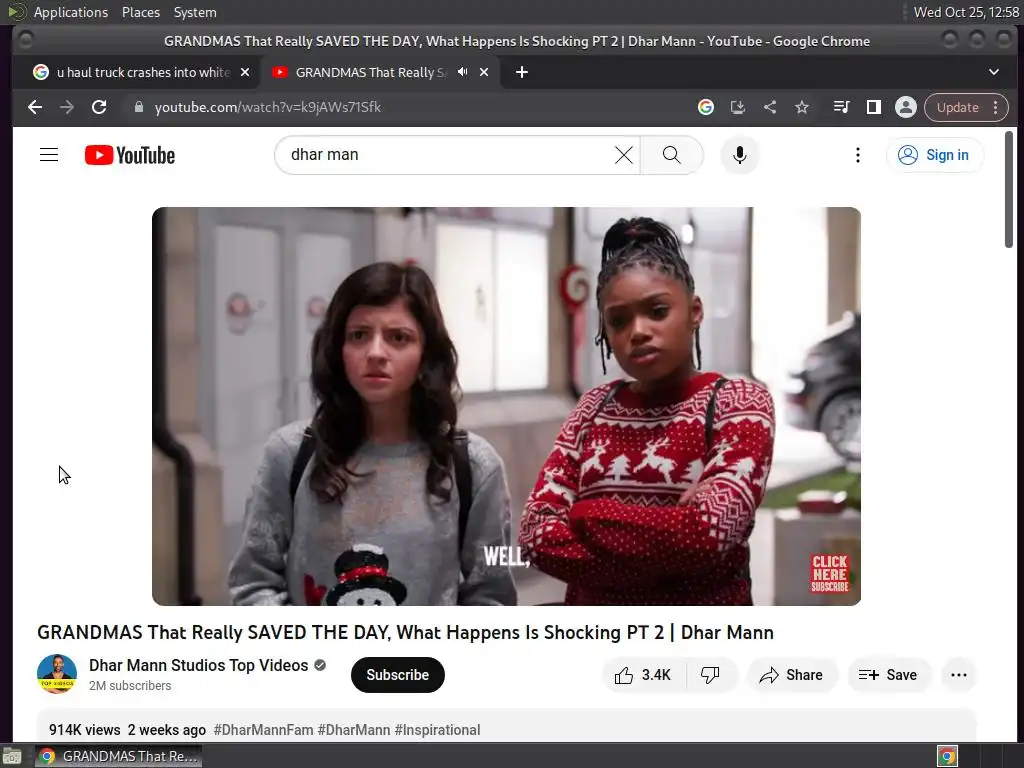
Task: Select GRANDMAS That Re... taskbar entry
Action: (118, 756)
